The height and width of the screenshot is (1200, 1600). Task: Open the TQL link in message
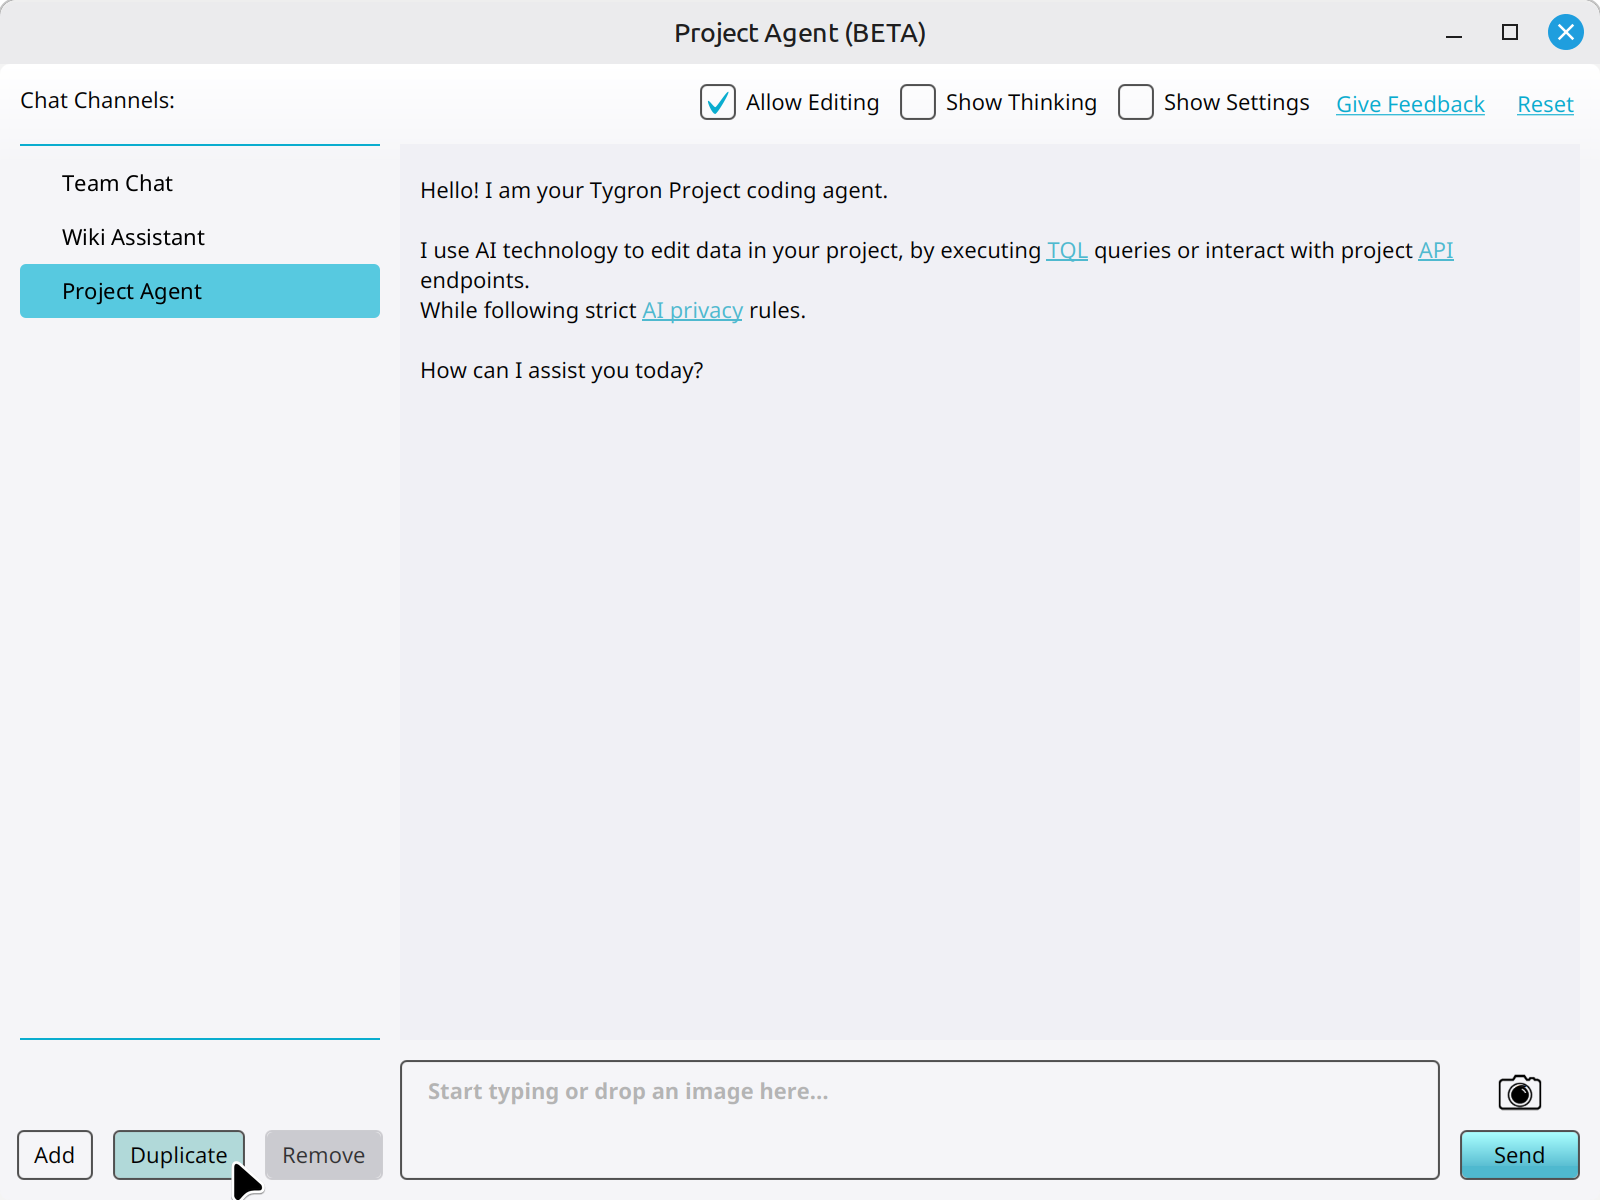click(x=1067, y=250)
